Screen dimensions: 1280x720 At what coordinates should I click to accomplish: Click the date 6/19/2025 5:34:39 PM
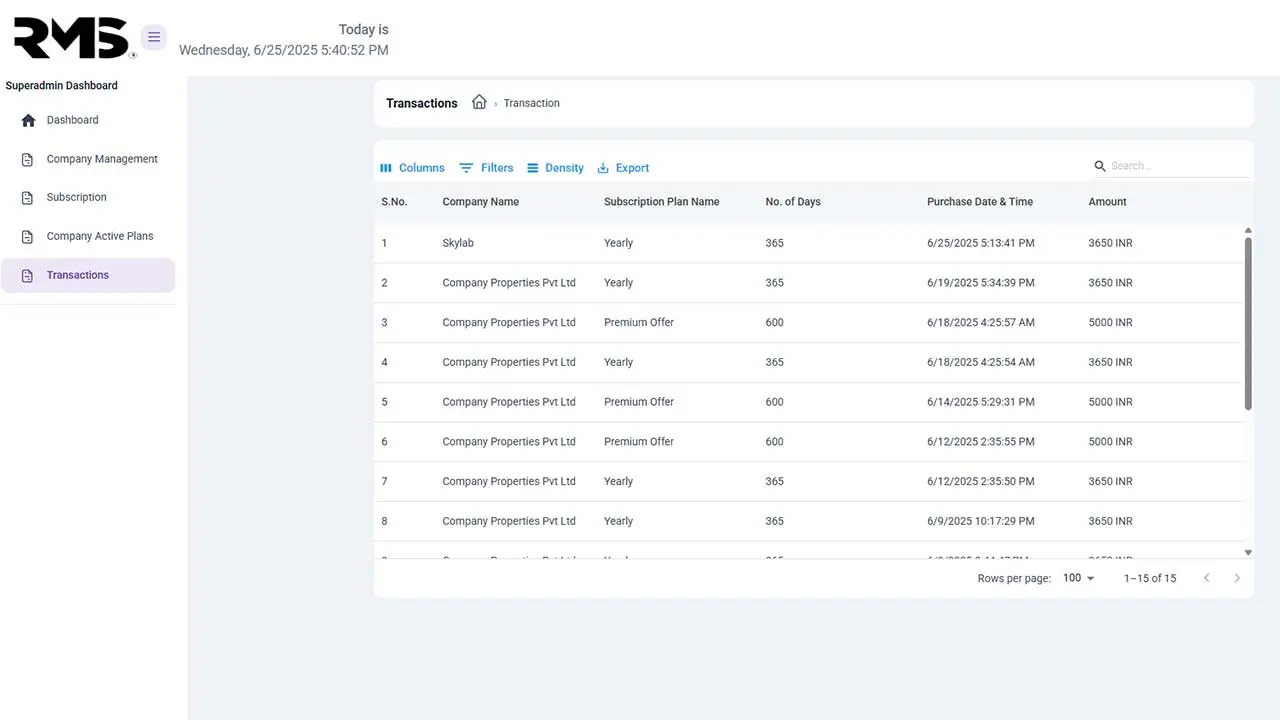(981, 283)
